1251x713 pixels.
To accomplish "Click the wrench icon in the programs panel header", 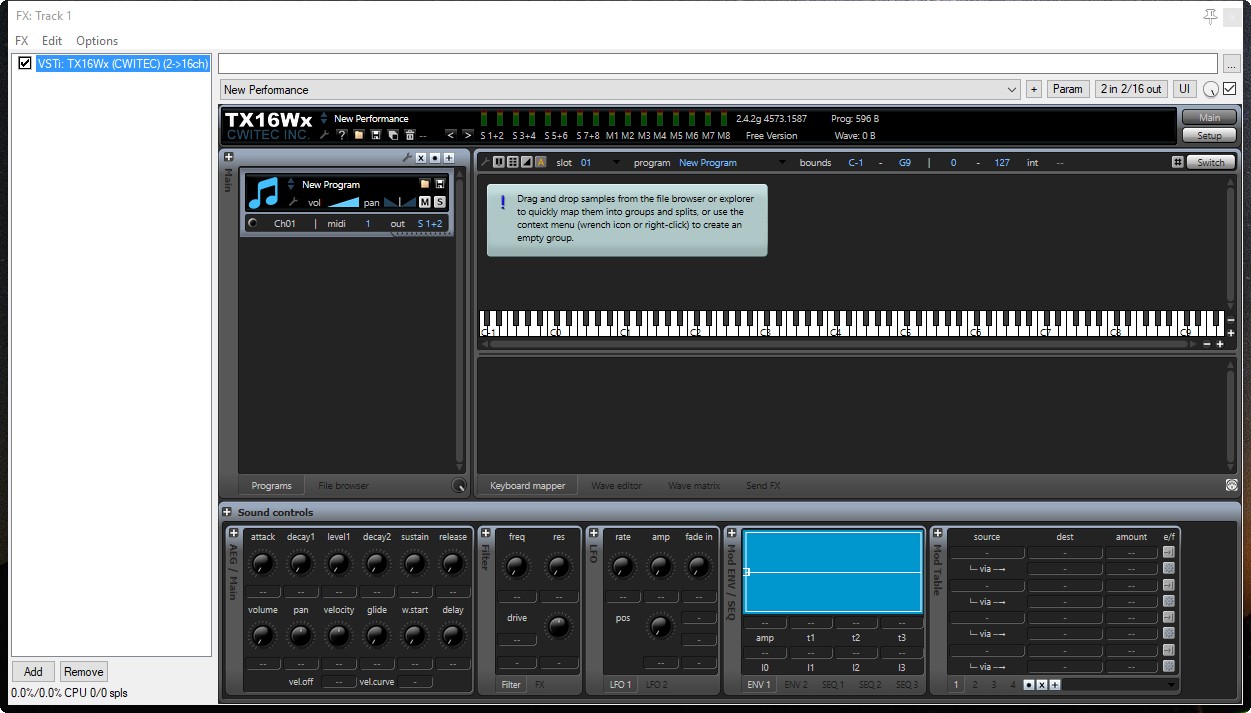I will tap(408, 158).
